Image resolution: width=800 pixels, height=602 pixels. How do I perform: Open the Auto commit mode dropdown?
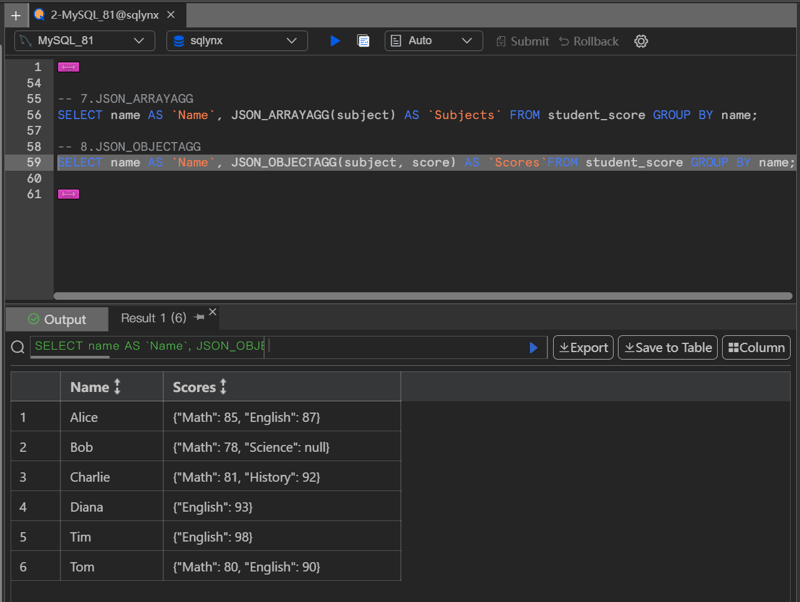click(x=433, y=41)
